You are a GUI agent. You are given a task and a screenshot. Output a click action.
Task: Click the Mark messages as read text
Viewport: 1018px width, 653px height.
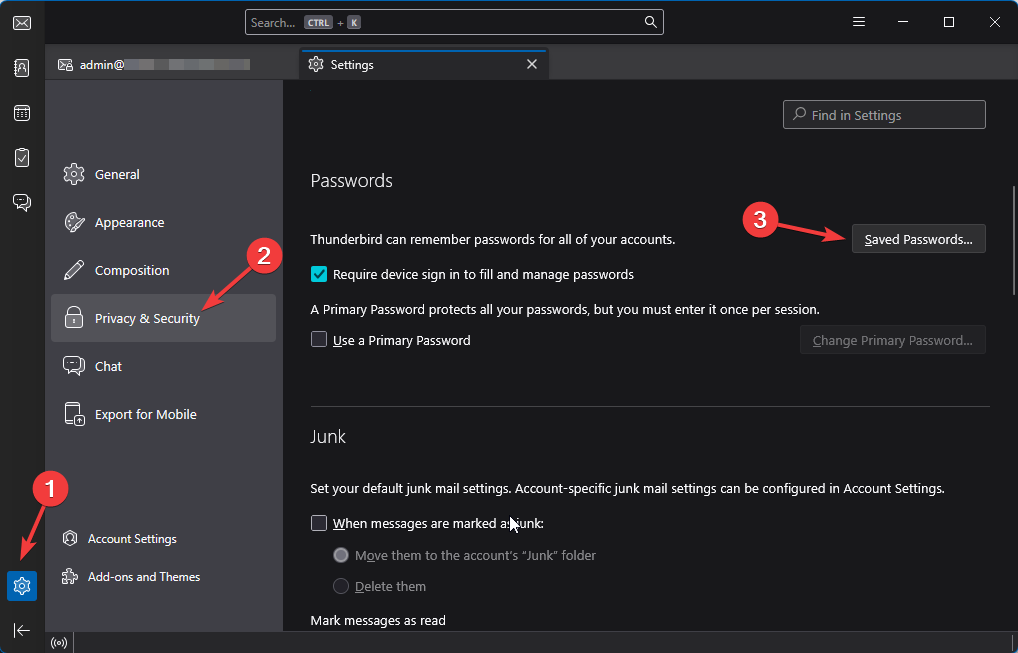pos(378,621)
